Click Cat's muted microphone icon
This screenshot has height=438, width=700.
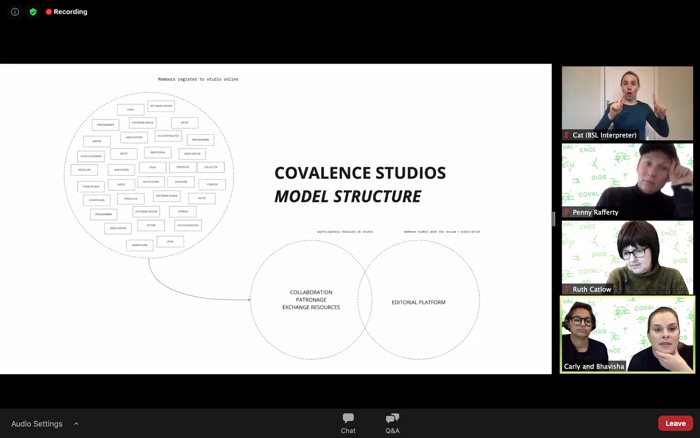(567, 135)
